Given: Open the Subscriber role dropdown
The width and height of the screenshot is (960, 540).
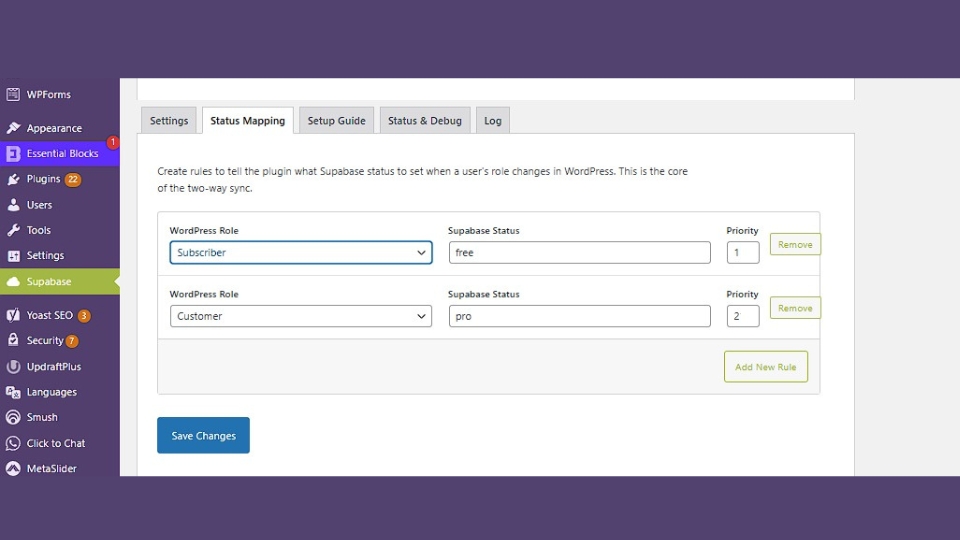Looking at the screenshot, I should (301, 252).
